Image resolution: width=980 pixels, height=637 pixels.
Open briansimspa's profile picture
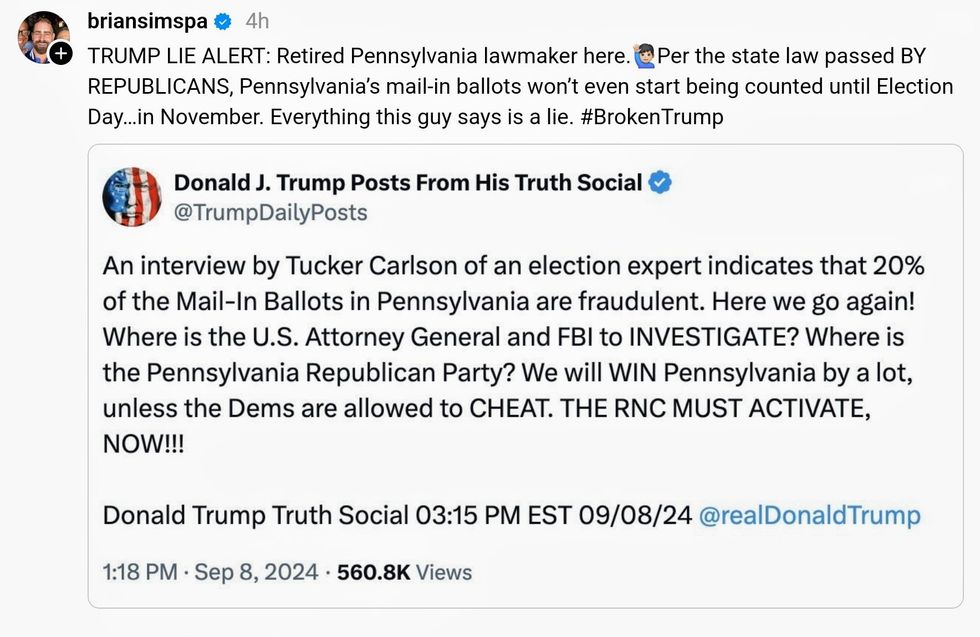click(x=40, y=35)
